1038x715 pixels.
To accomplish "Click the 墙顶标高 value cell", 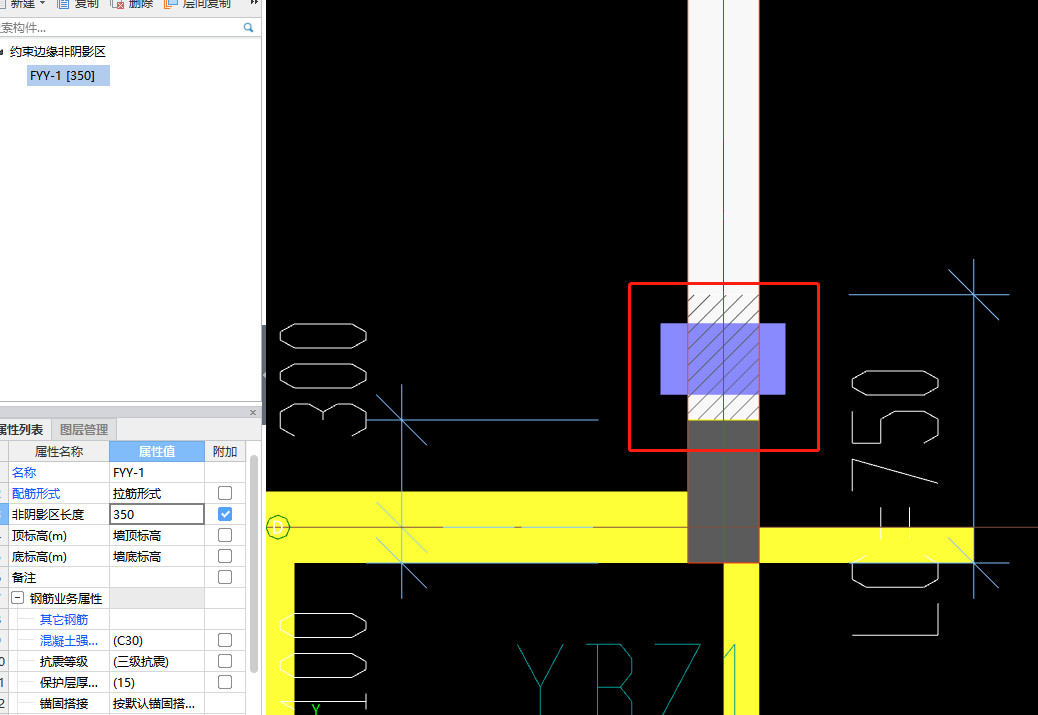I will [x=157, y=535].
